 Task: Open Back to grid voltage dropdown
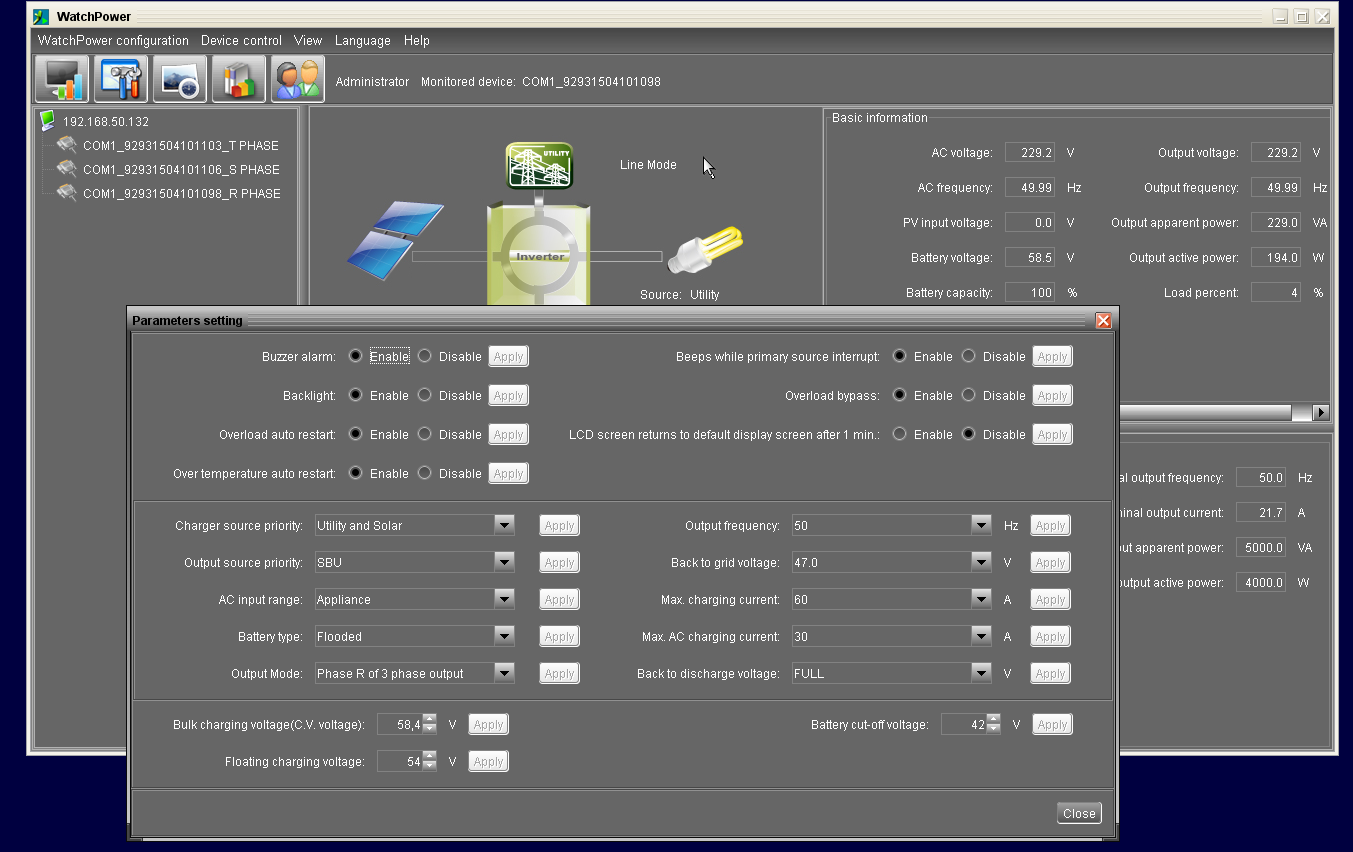(x=981, y=562)
